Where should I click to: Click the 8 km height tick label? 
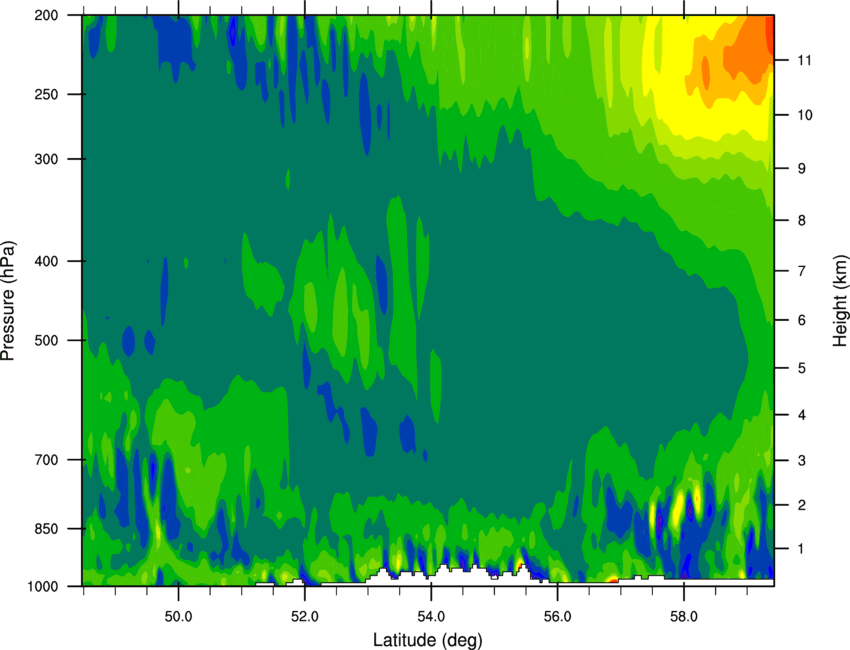click(802, 221)
